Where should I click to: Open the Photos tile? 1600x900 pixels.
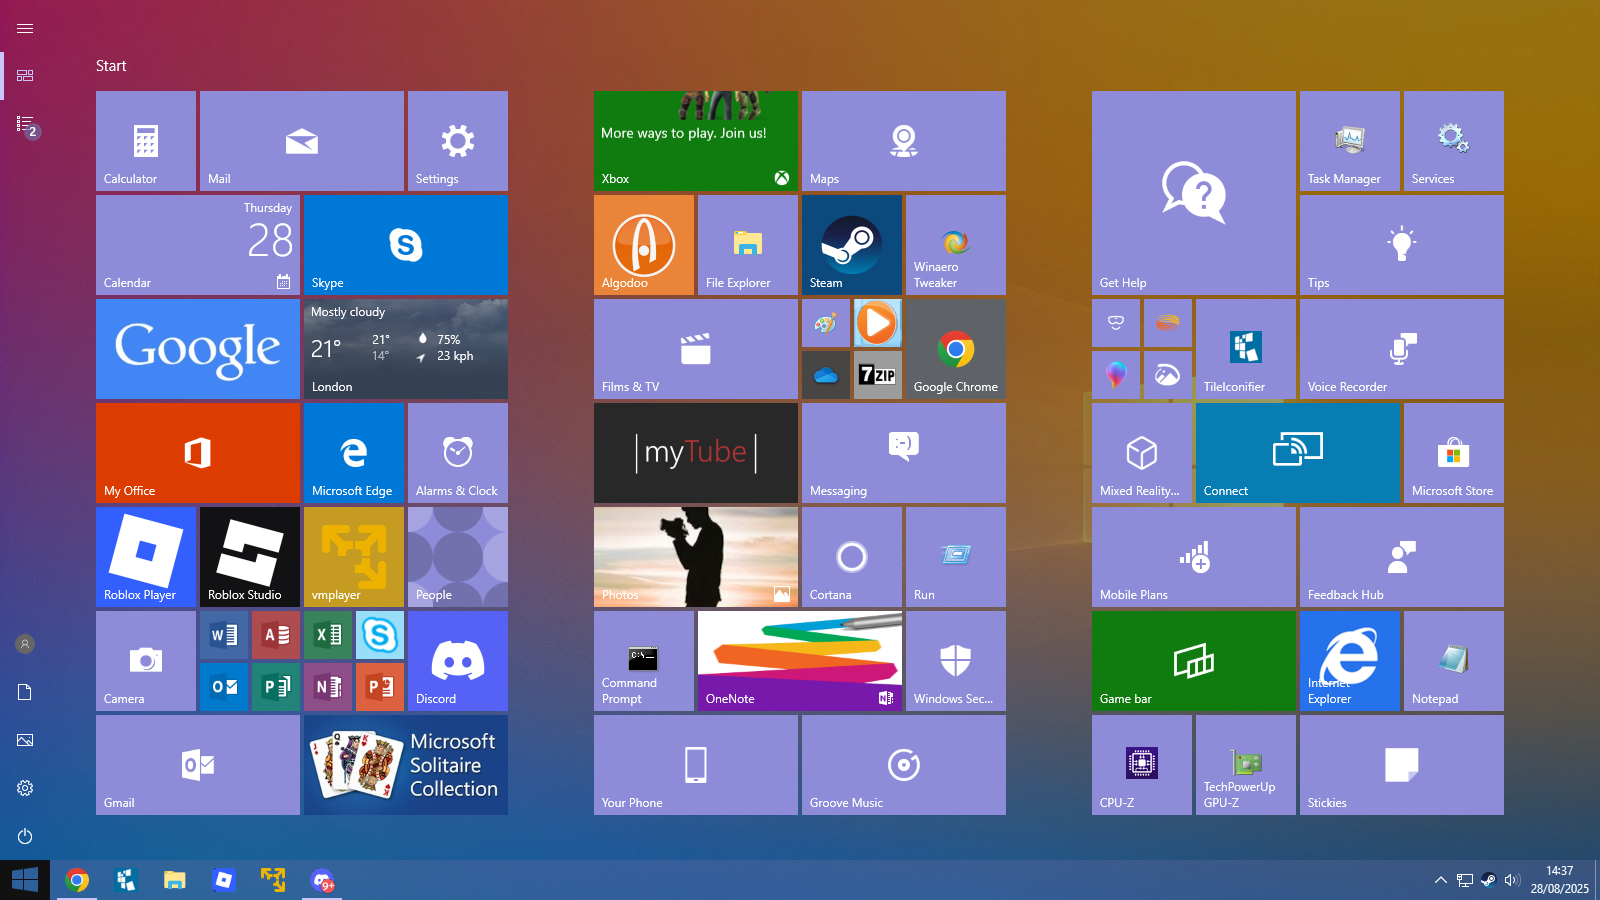(x=696, y=557)
